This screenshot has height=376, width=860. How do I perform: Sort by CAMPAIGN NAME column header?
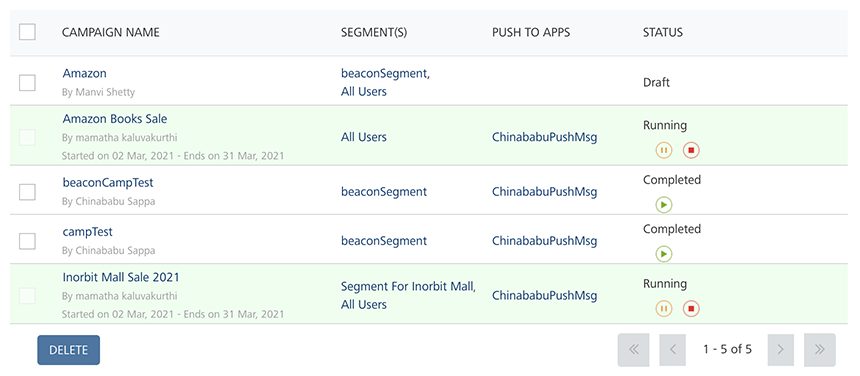click(111, 32)
